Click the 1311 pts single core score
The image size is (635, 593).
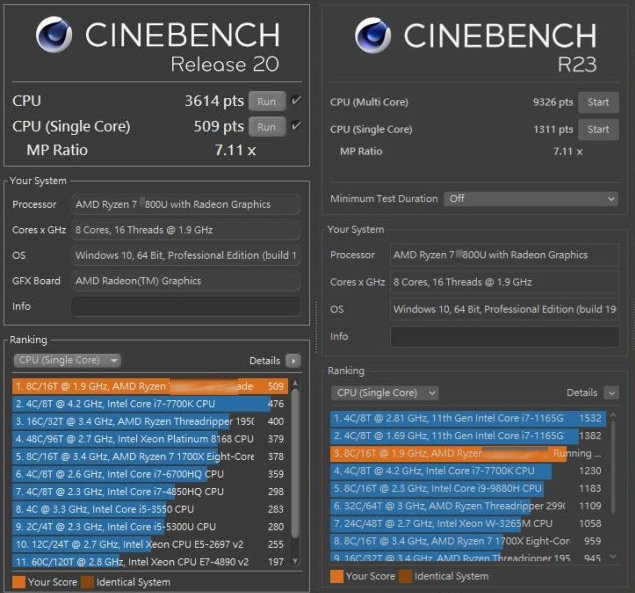tap(553, 130)
